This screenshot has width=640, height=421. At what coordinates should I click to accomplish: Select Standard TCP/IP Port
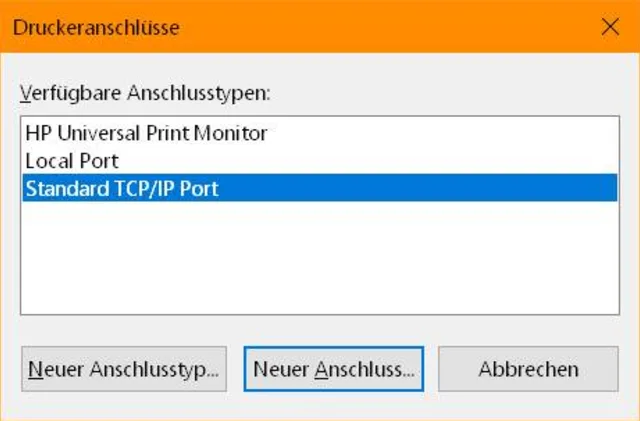point(122,188)
